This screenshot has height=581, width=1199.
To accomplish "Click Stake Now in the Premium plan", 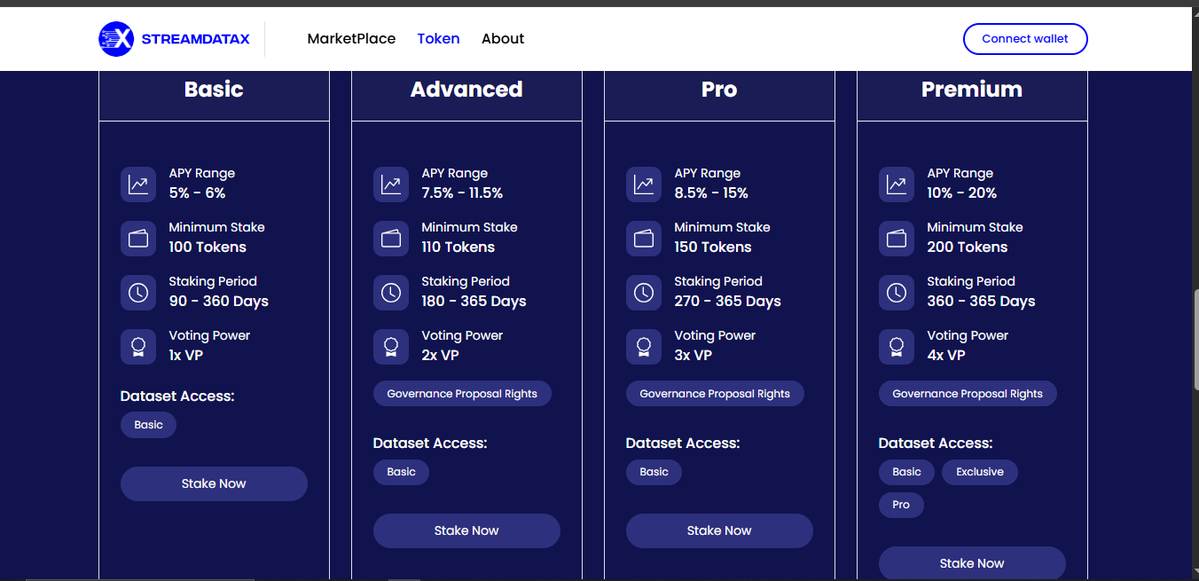I will click(972, 563).
